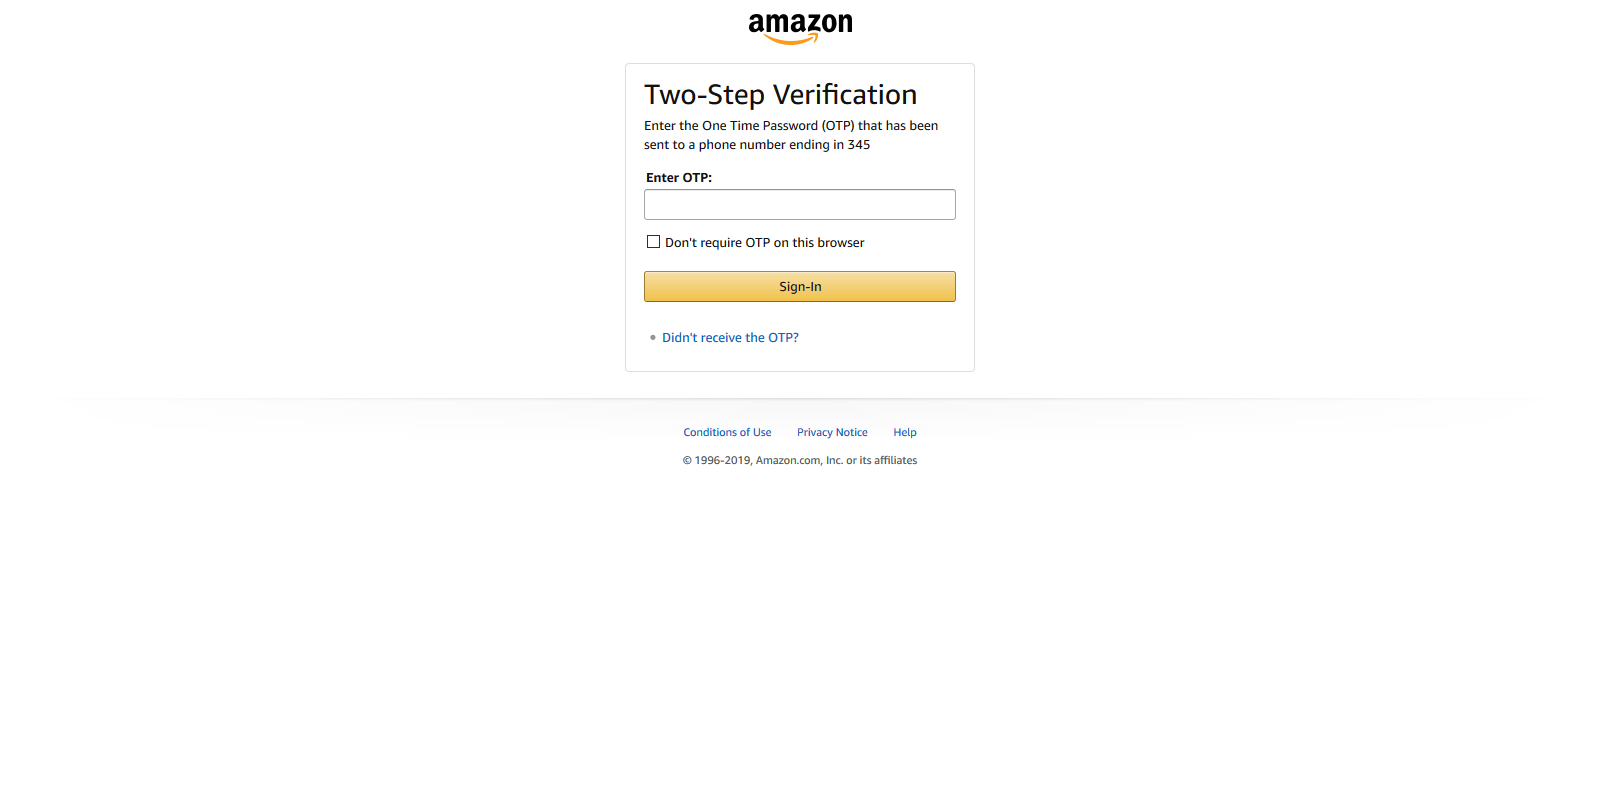
Task: Click the copyright notice text
Action: 799,460
